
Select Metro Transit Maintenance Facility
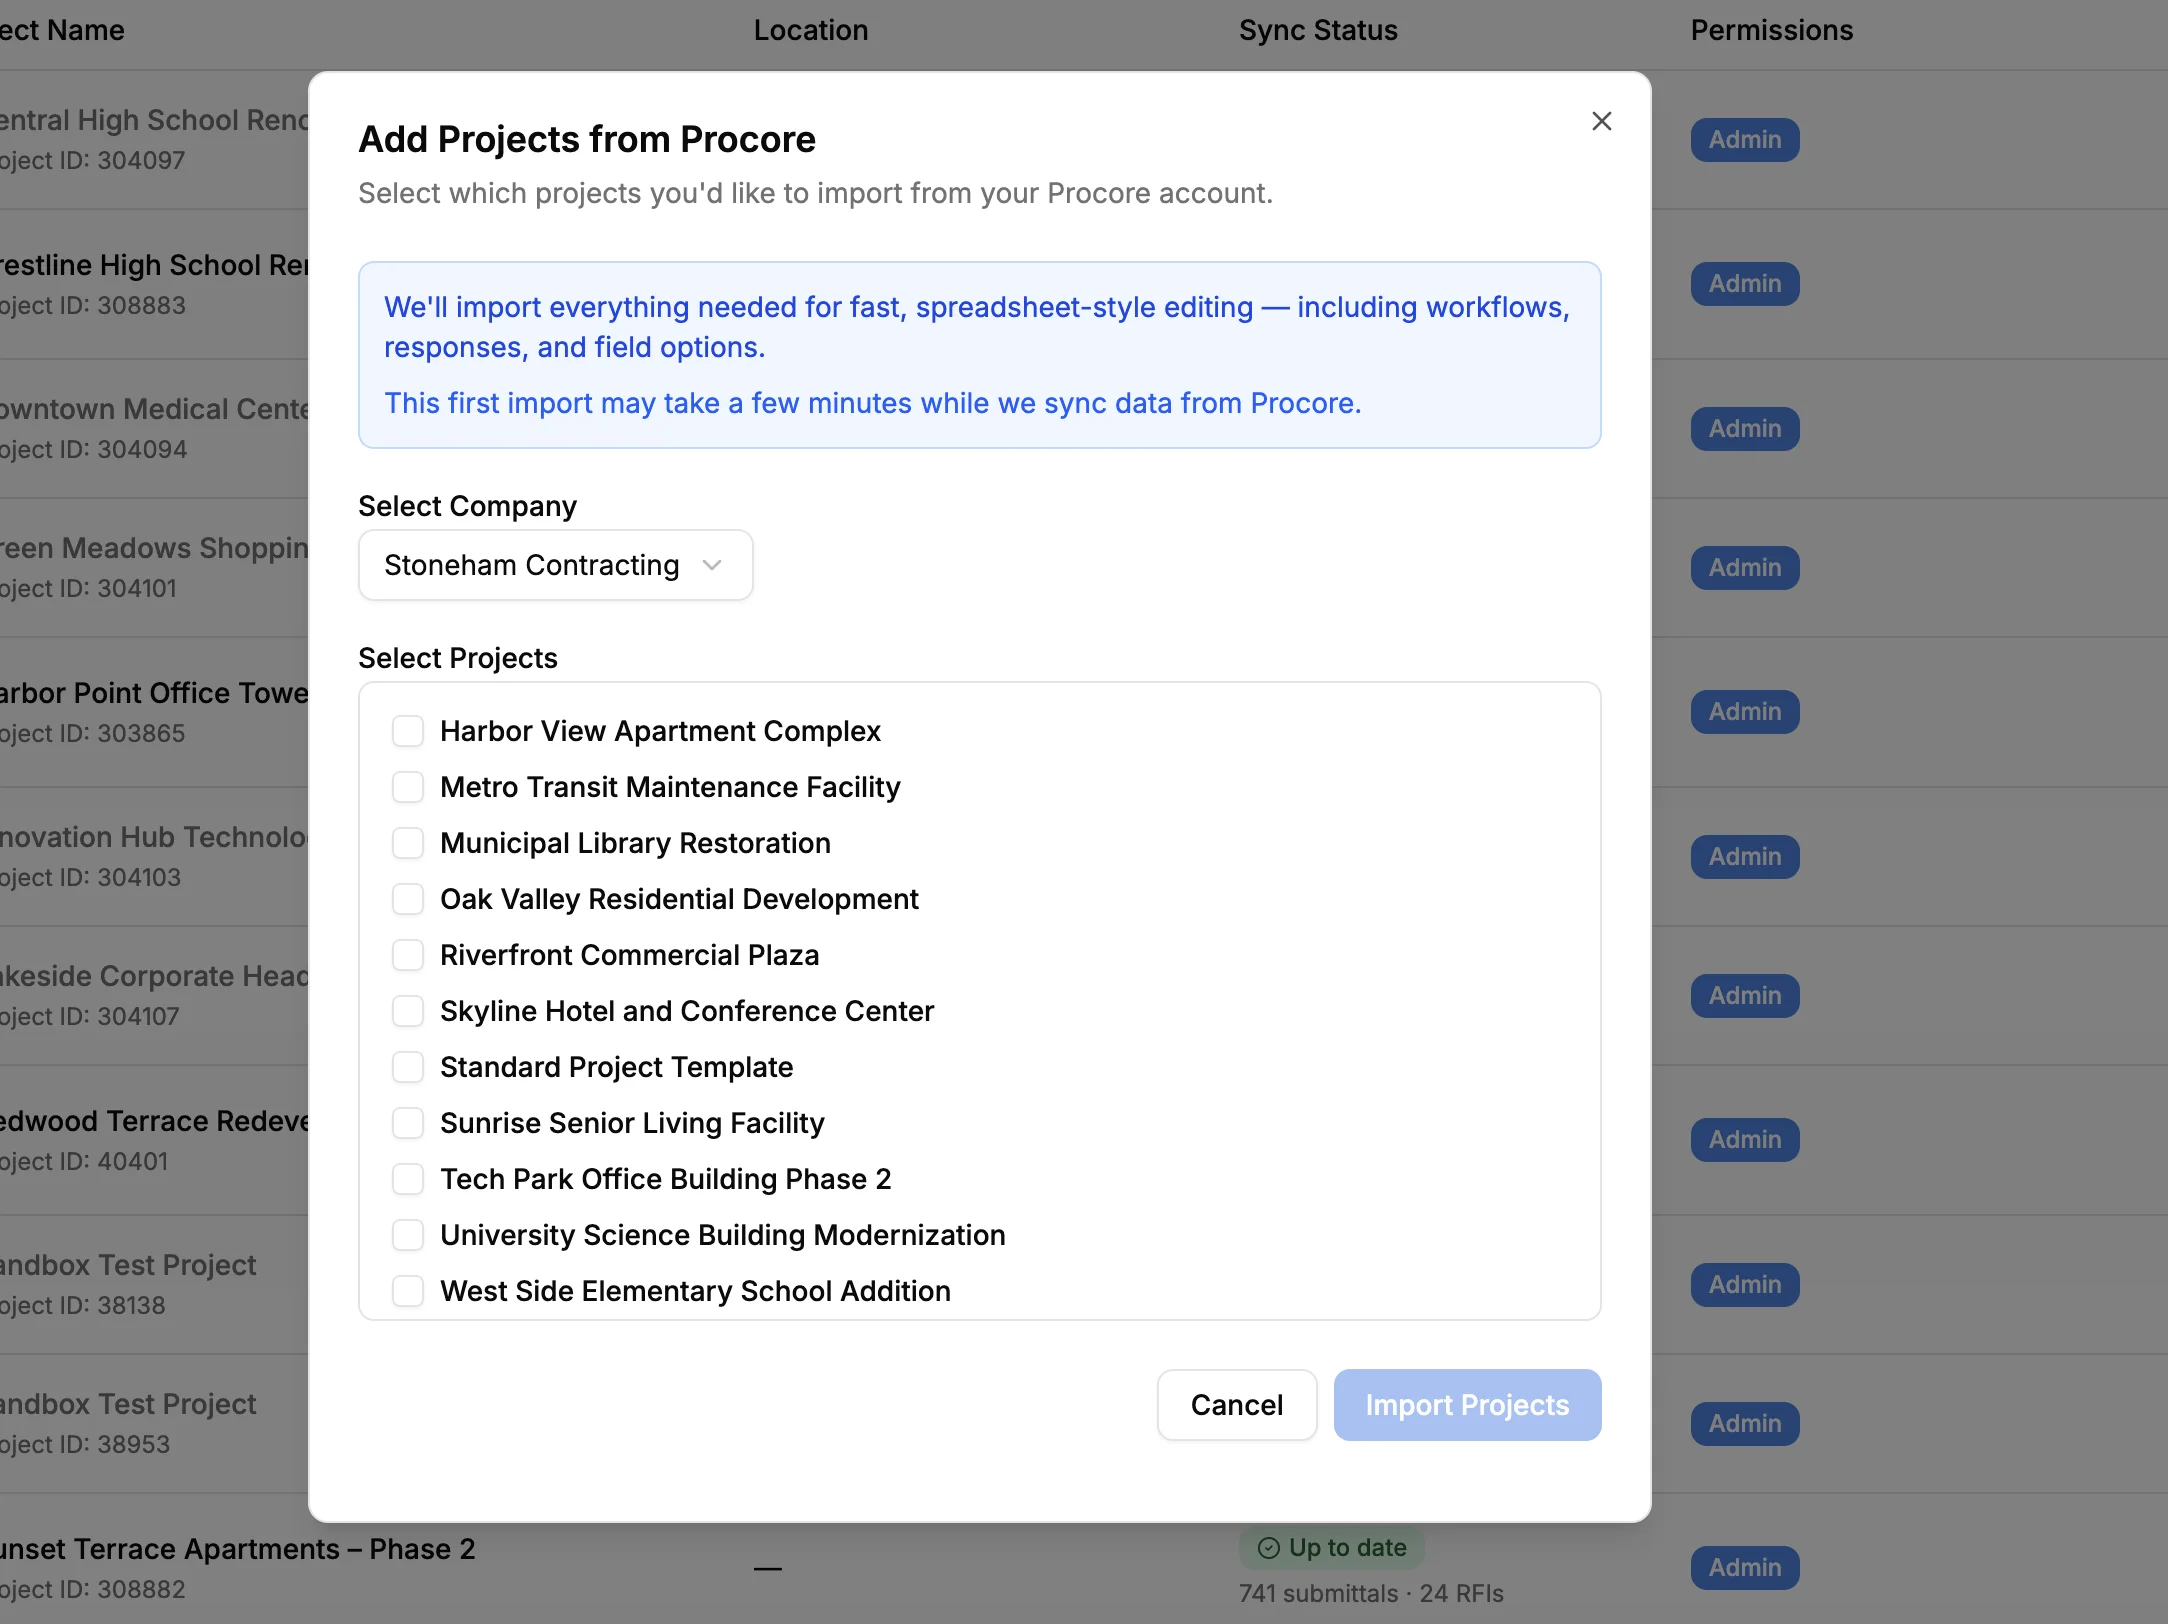tap(408, 787)
